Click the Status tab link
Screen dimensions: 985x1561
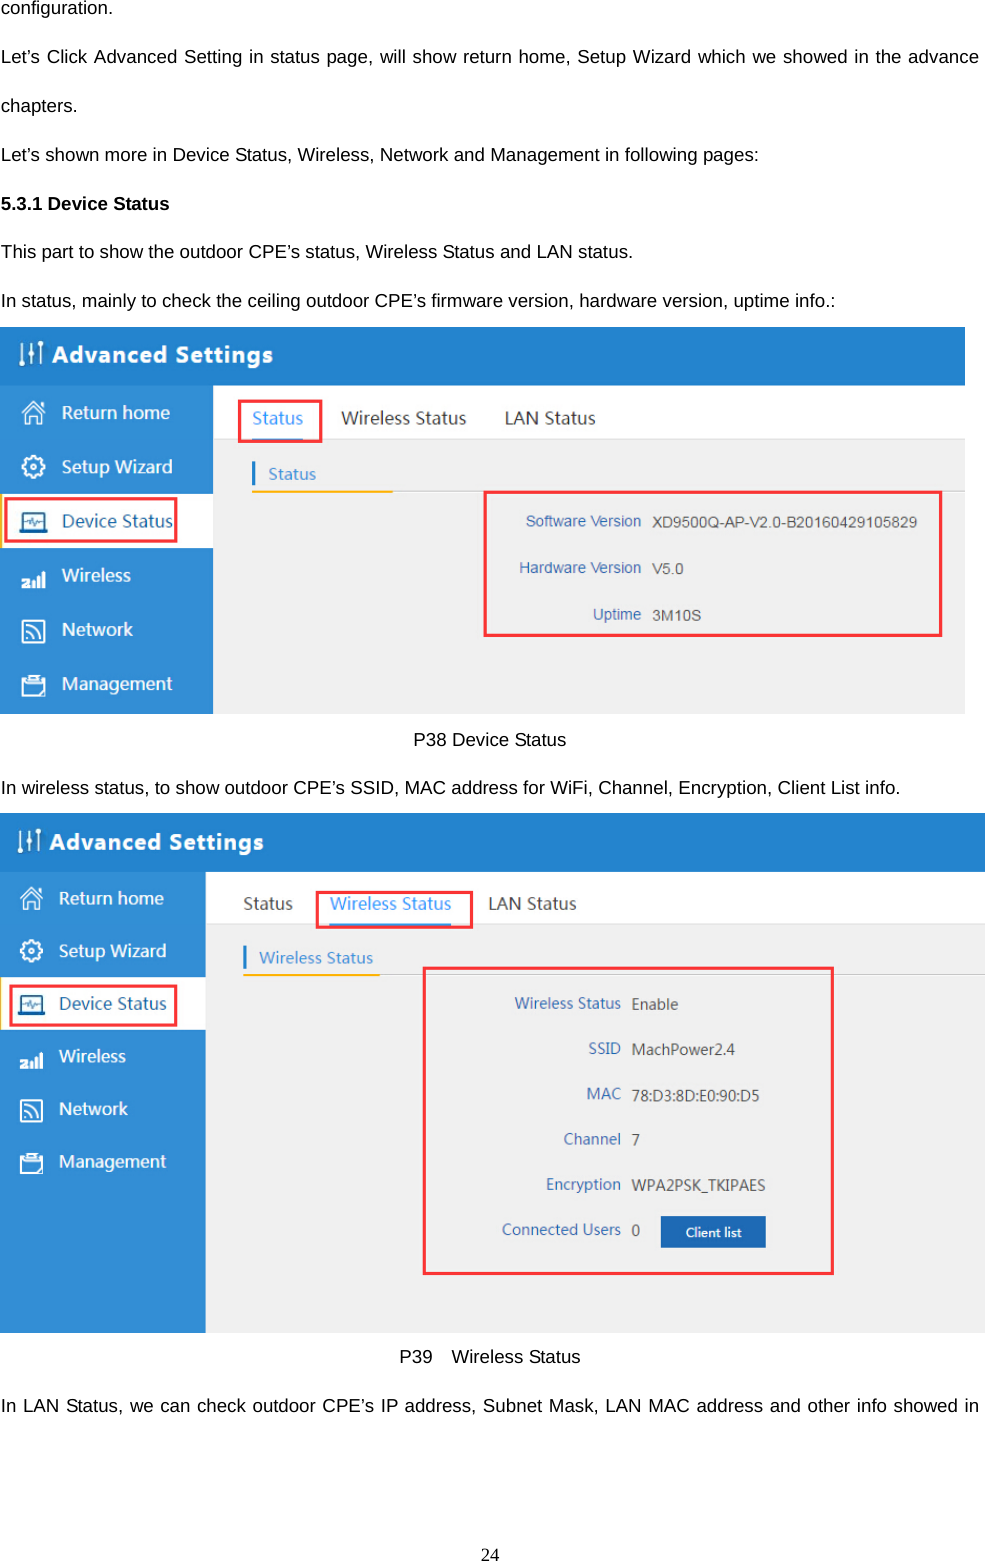[277, 418]
